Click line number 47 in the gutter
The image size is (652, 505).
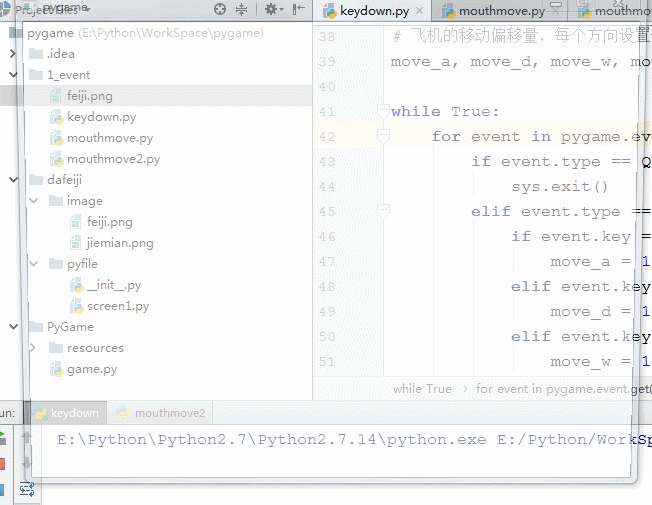[327, 262]
